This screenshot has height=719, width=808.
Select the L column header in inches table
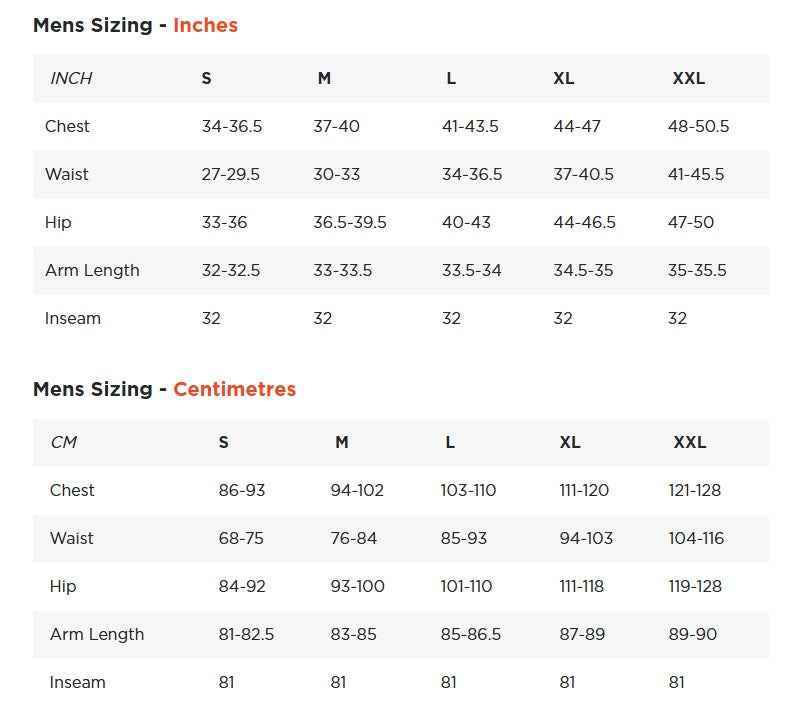tap(451, 78)
